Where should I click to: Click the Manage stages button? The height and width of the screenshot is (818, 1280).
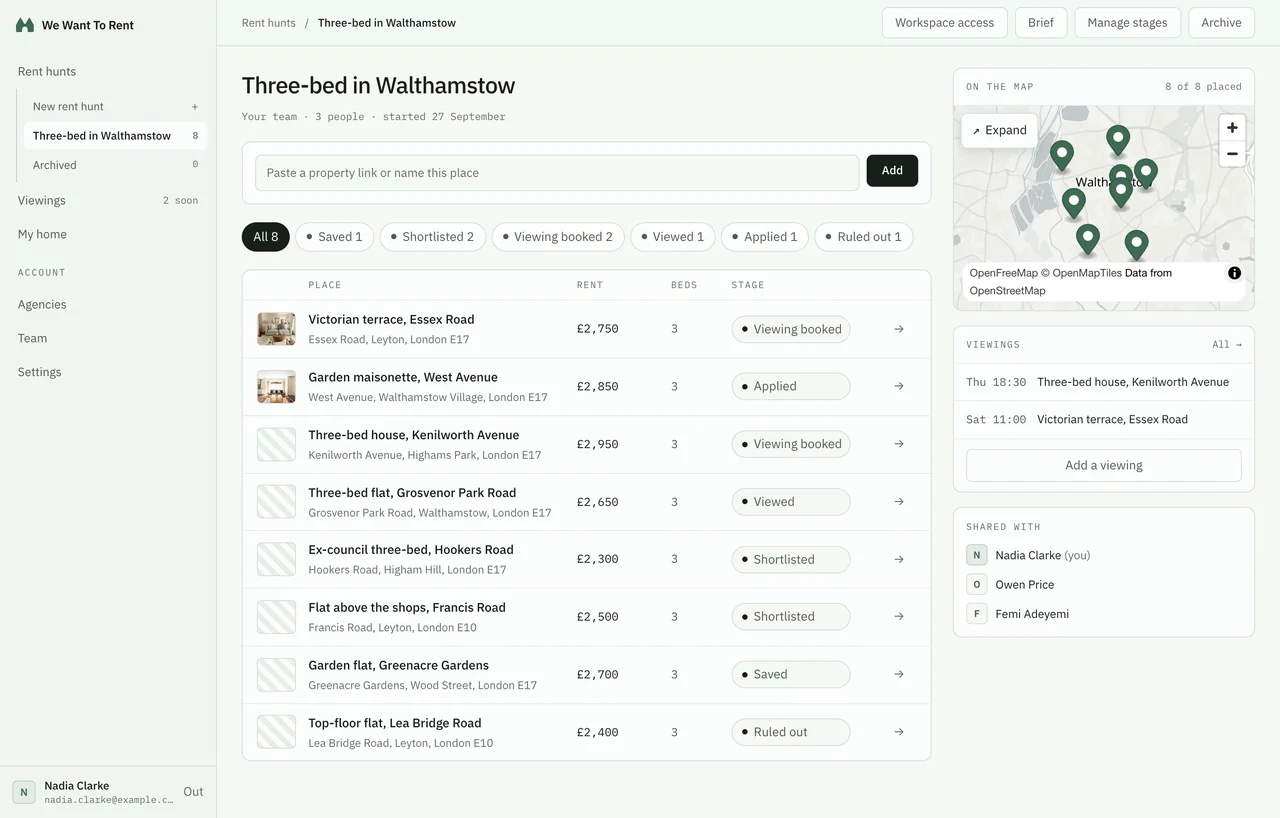1127,23
